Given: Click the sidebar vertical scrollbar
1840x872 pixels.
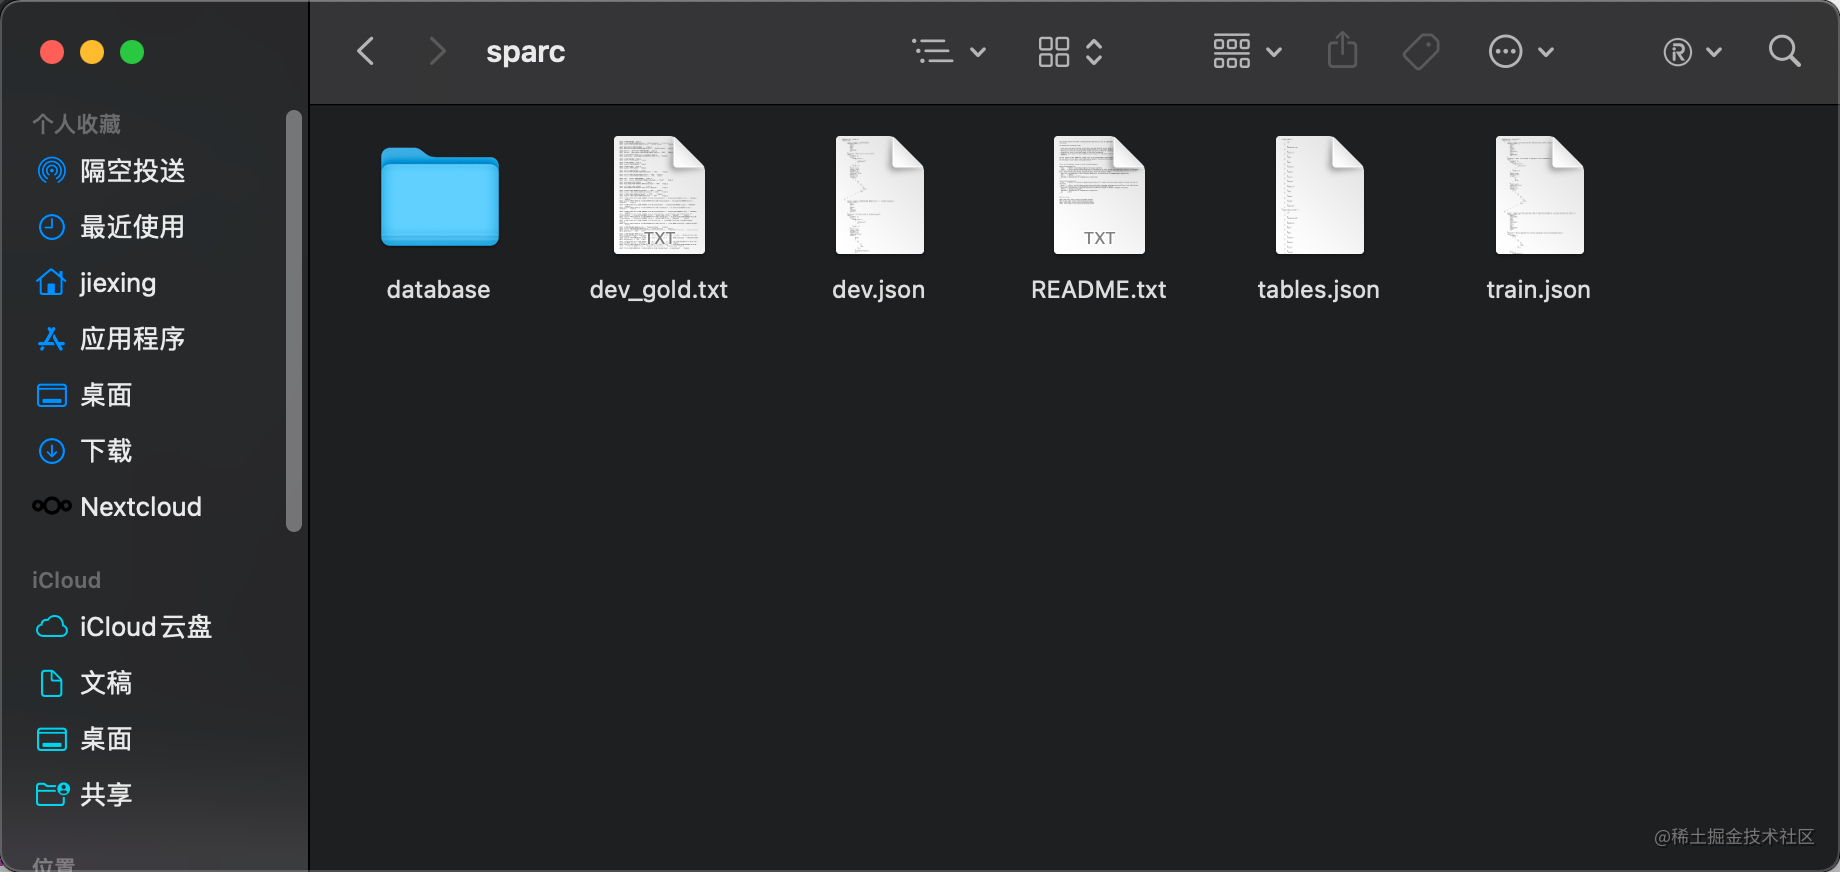Looking at the screenshot, I should (x=293, y=320).
